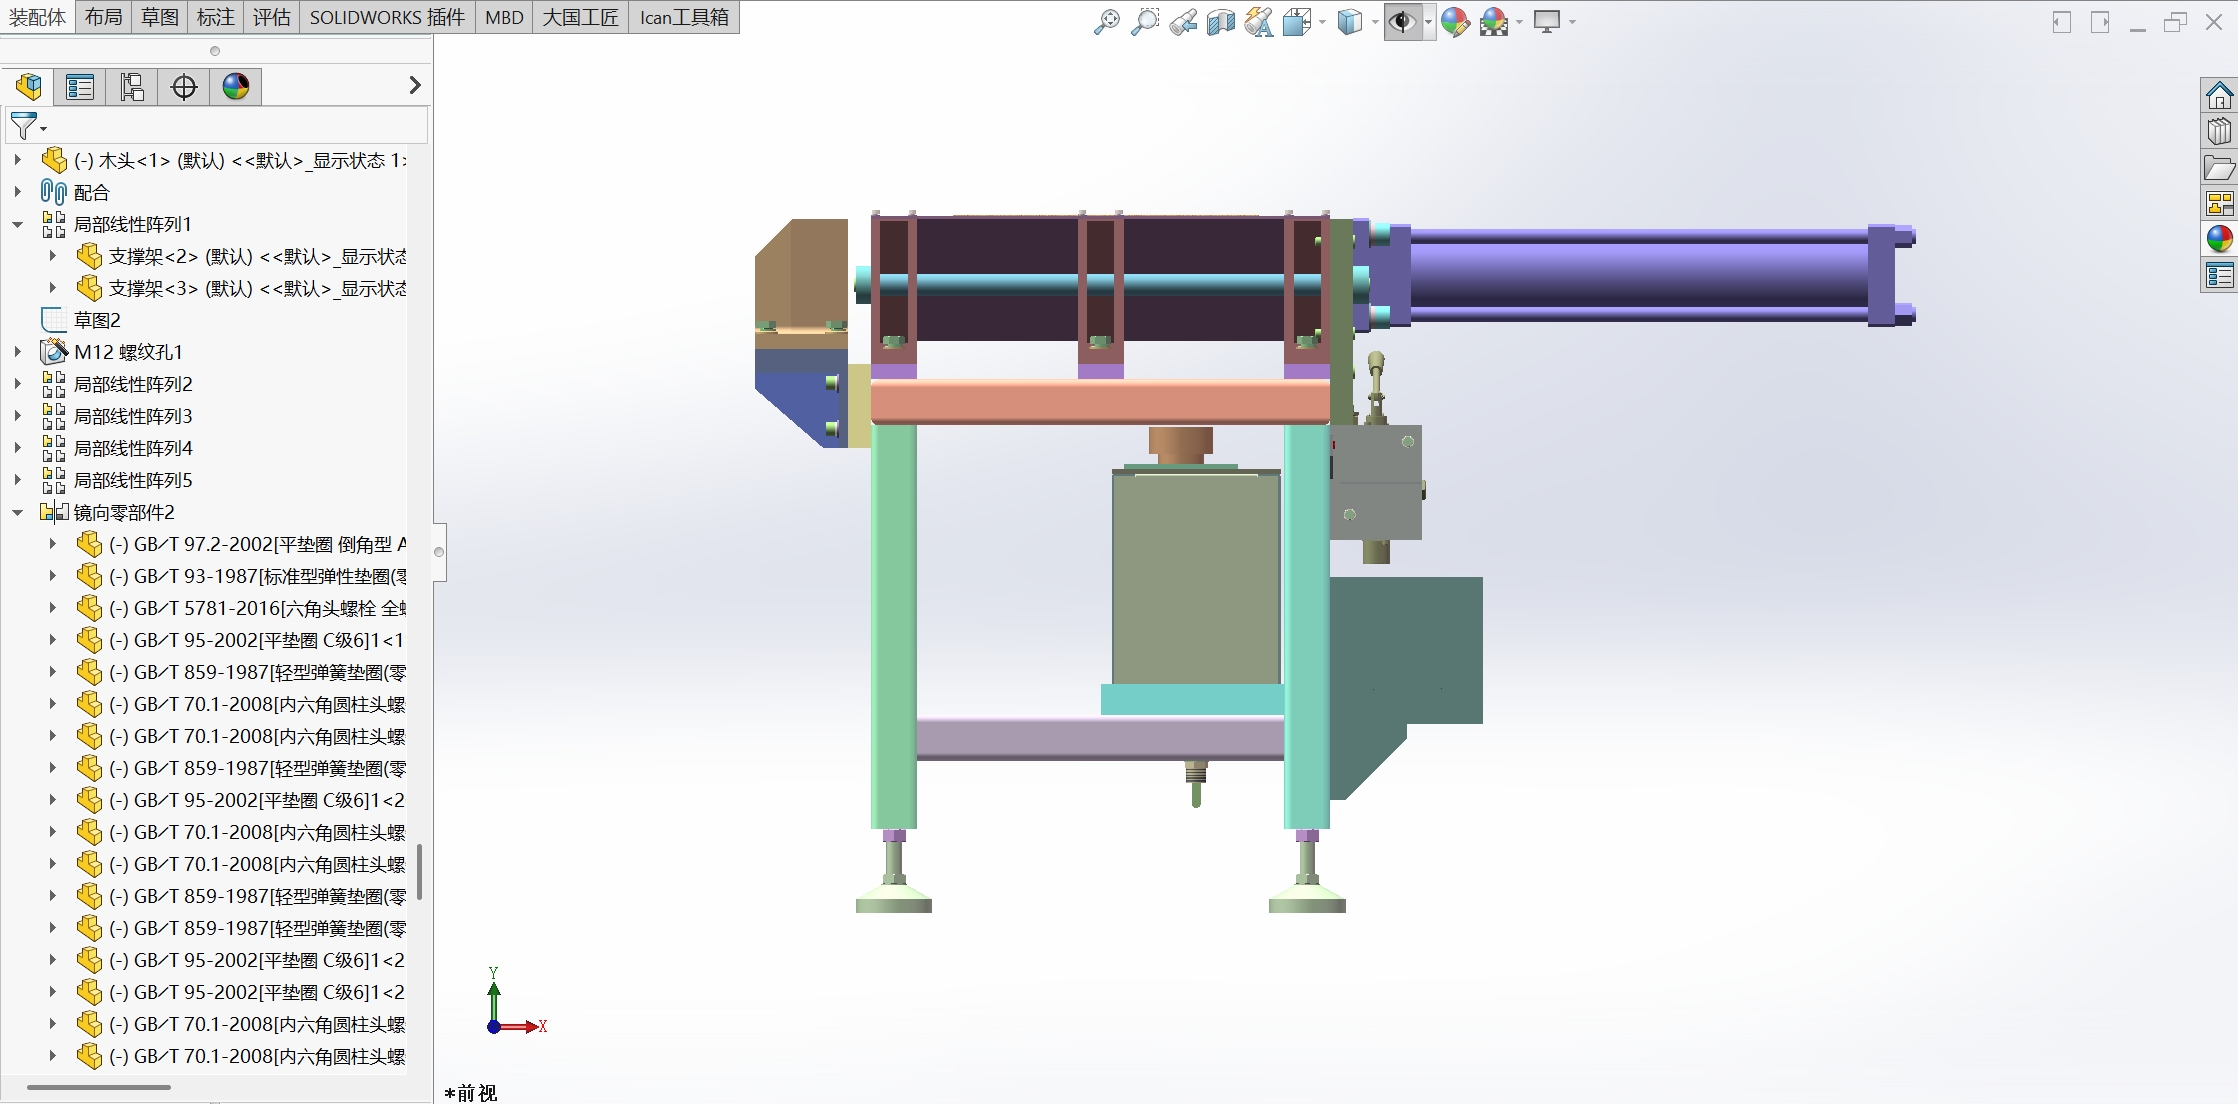Screen dimensions: 2238x1104
Task: Click the tree filter funnel icon
Action: click(x=24, y=126)
